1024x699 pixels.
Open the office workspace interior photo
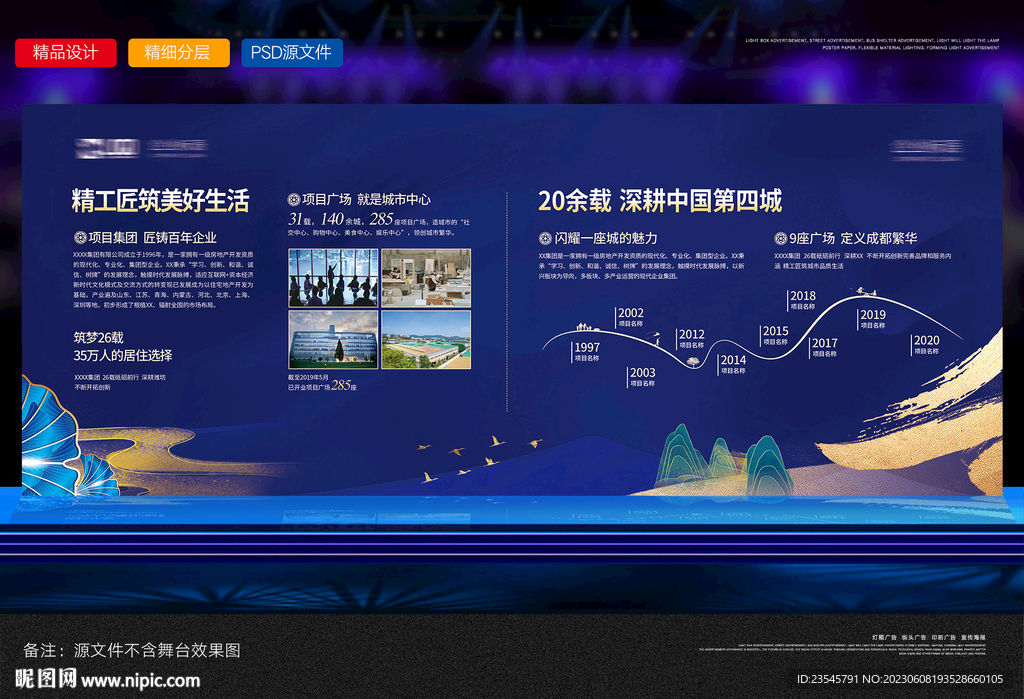click(426, 278)
